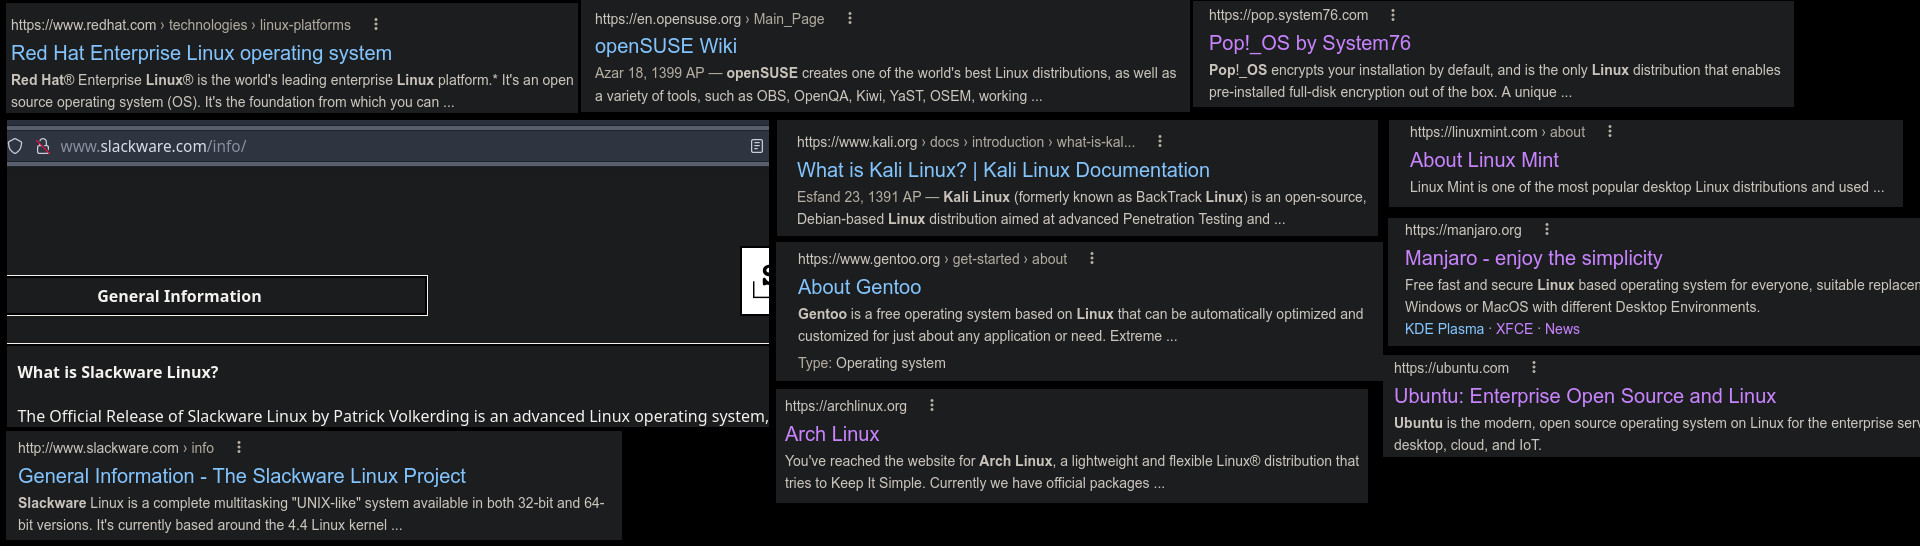The height and width of the screenshot is (546, 1920).
Task: Click the insecure connection padlock icon
Action: tap(43, 146)
